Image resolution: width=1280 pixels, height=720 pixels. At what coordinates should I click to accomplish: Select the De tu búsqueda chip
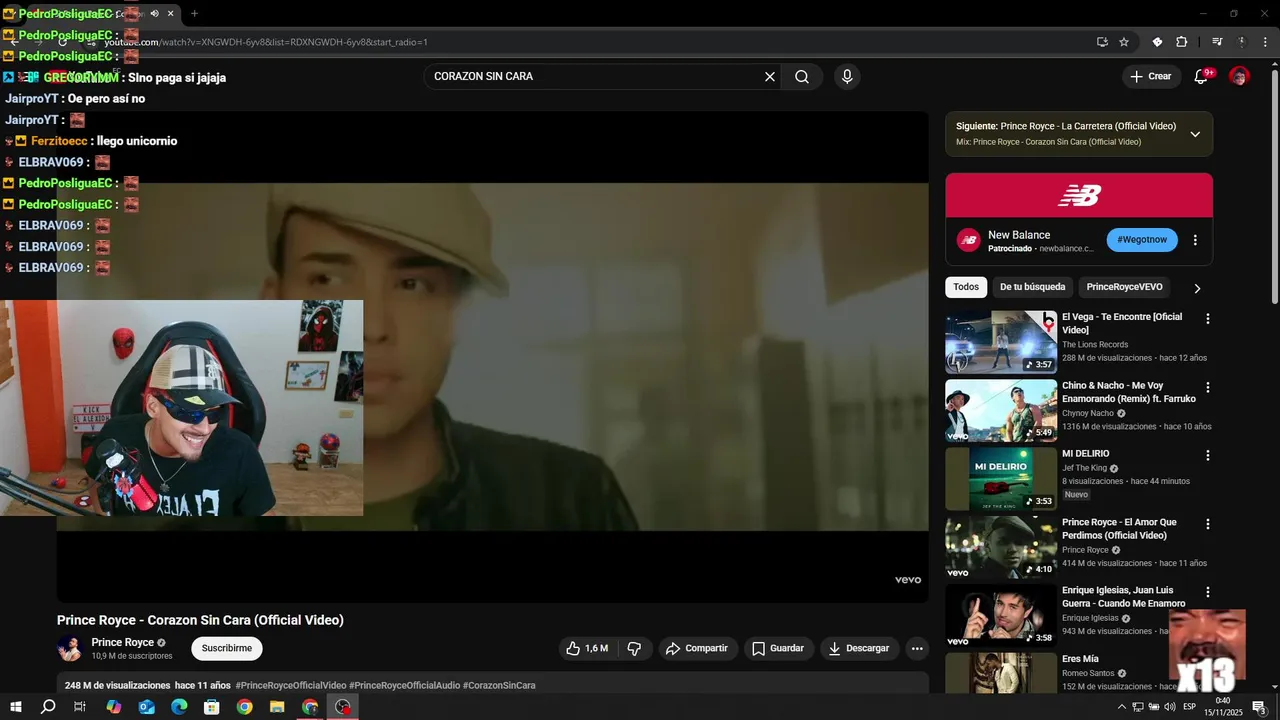point(1033,287)
